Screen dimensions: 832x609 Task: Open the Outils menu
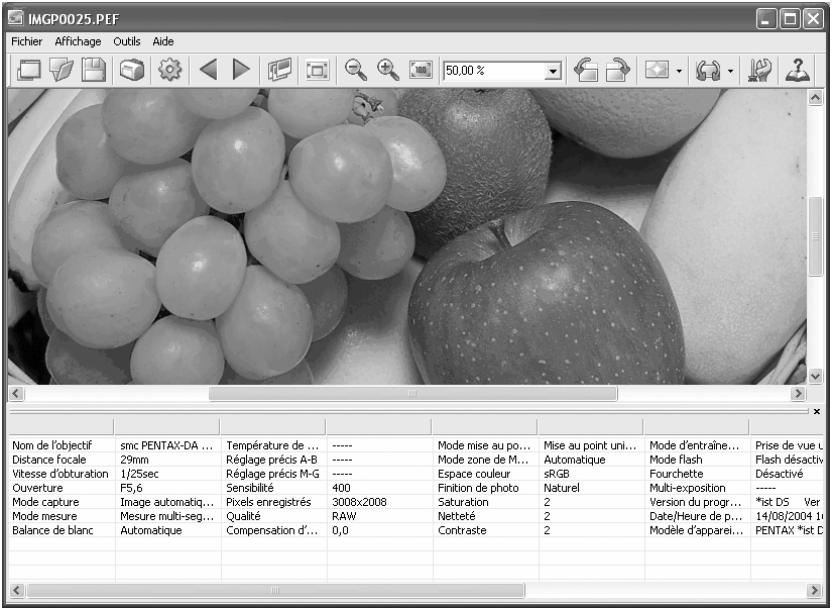(127, 41)
